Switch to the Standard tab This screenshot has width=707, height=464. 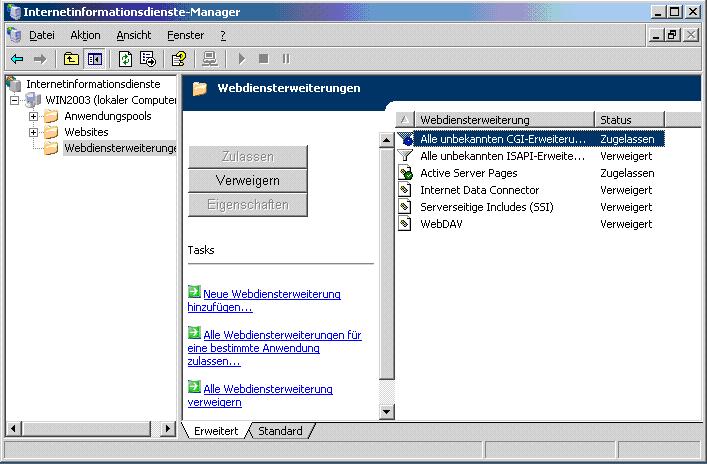click(x=280, y=431)
